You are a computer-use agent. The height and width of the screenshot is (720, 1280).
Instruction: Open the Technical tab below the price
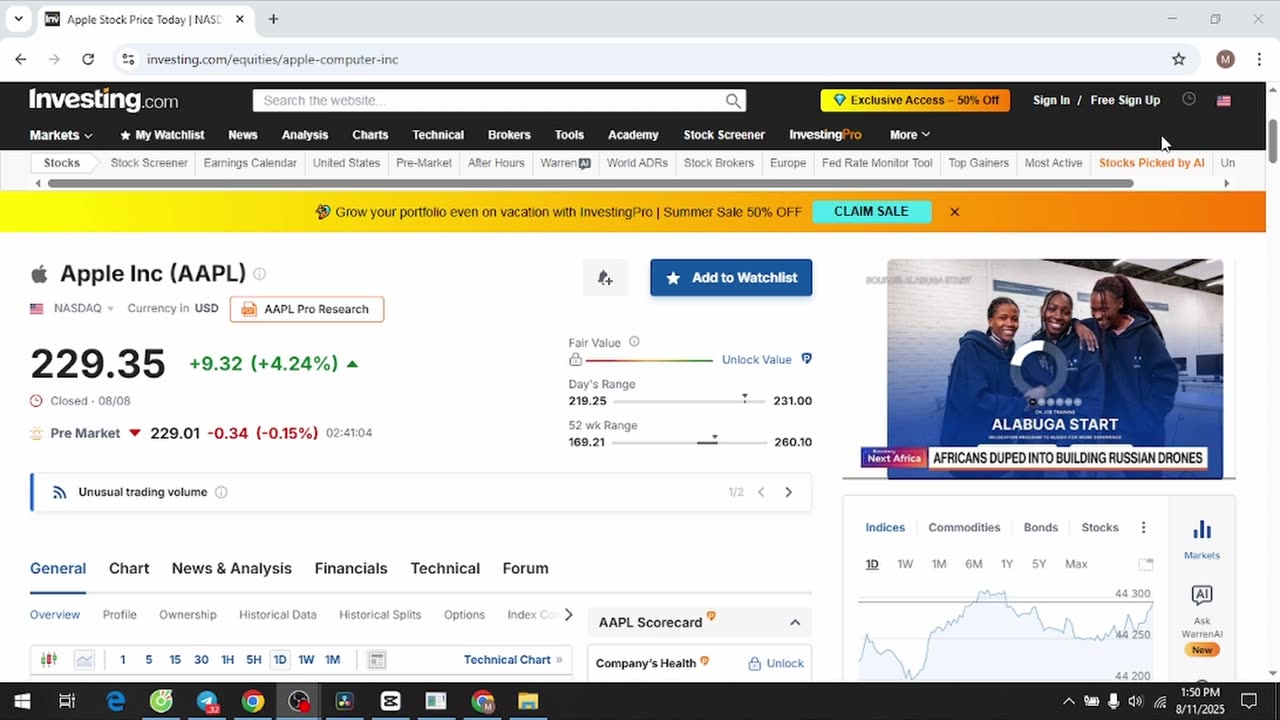445,568
